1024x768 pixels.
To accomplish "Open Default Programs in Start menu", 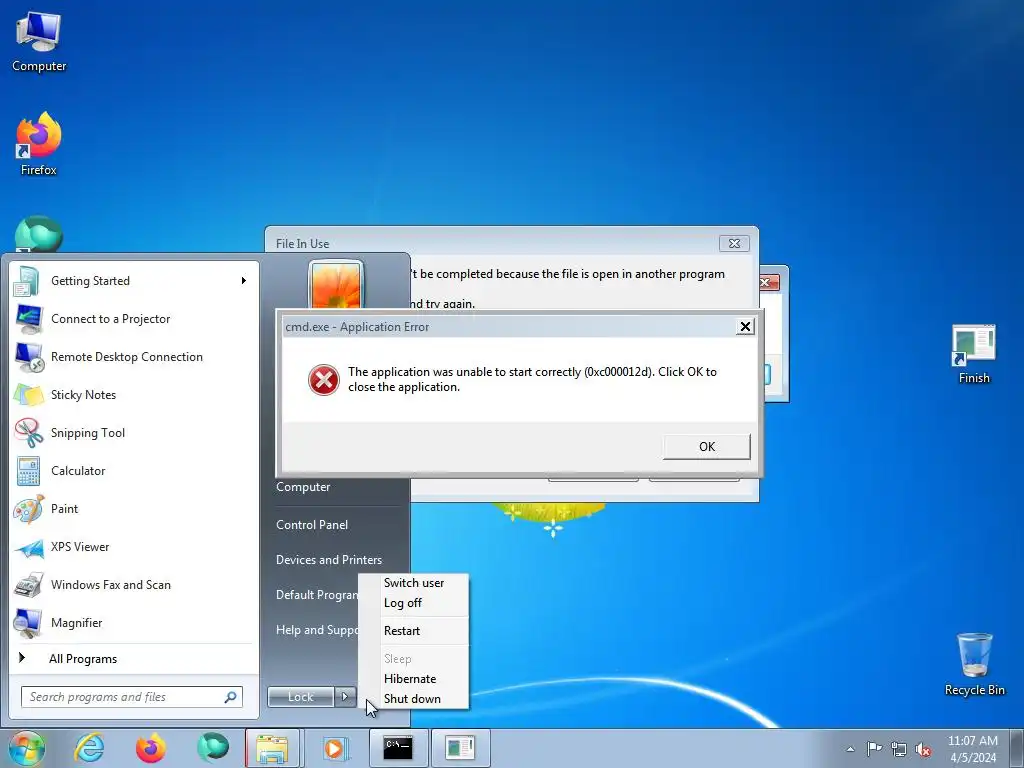I will (x=317, y=595).
